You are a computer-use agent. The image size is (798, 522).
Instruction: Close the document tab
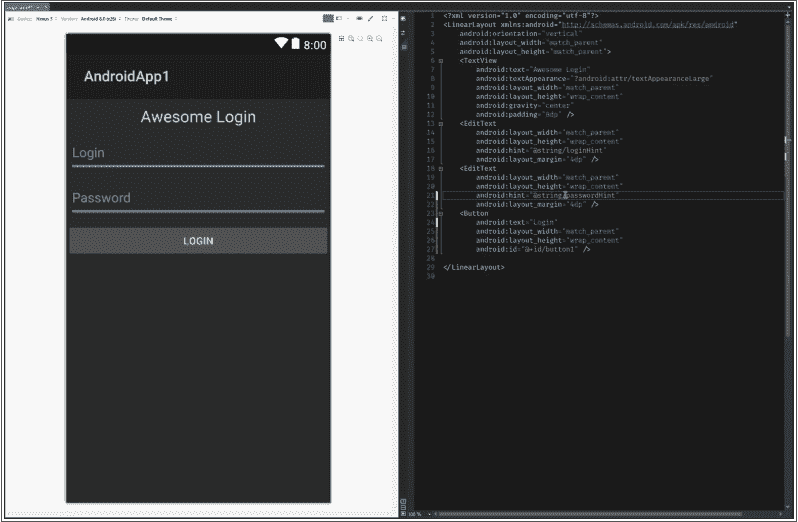point(46,7)
